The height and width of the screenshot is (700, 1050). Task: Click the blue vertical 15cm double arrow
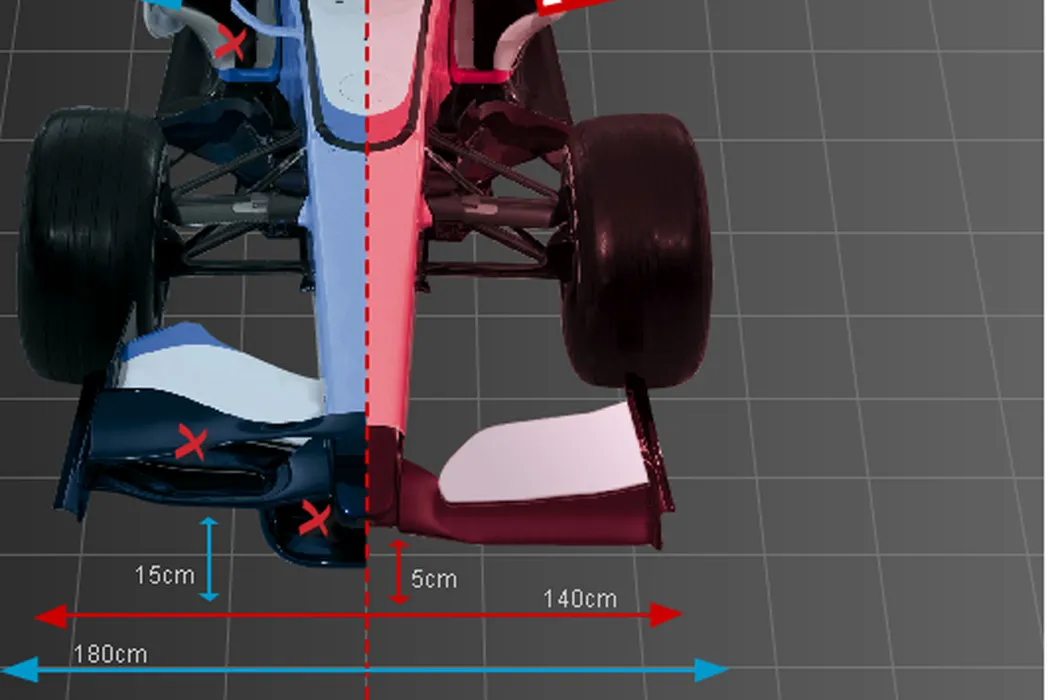click(x=209, y=559)
